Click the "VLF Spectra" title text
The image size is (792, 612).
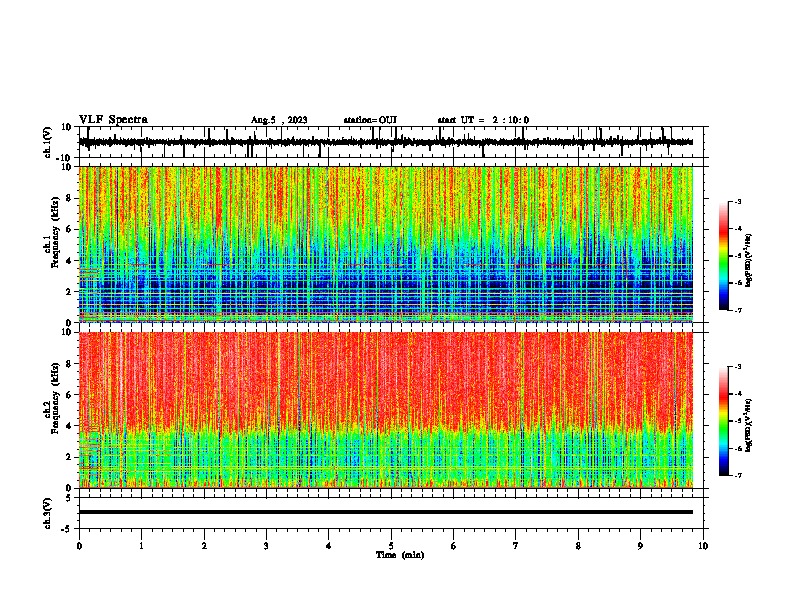tap(113, 120)
